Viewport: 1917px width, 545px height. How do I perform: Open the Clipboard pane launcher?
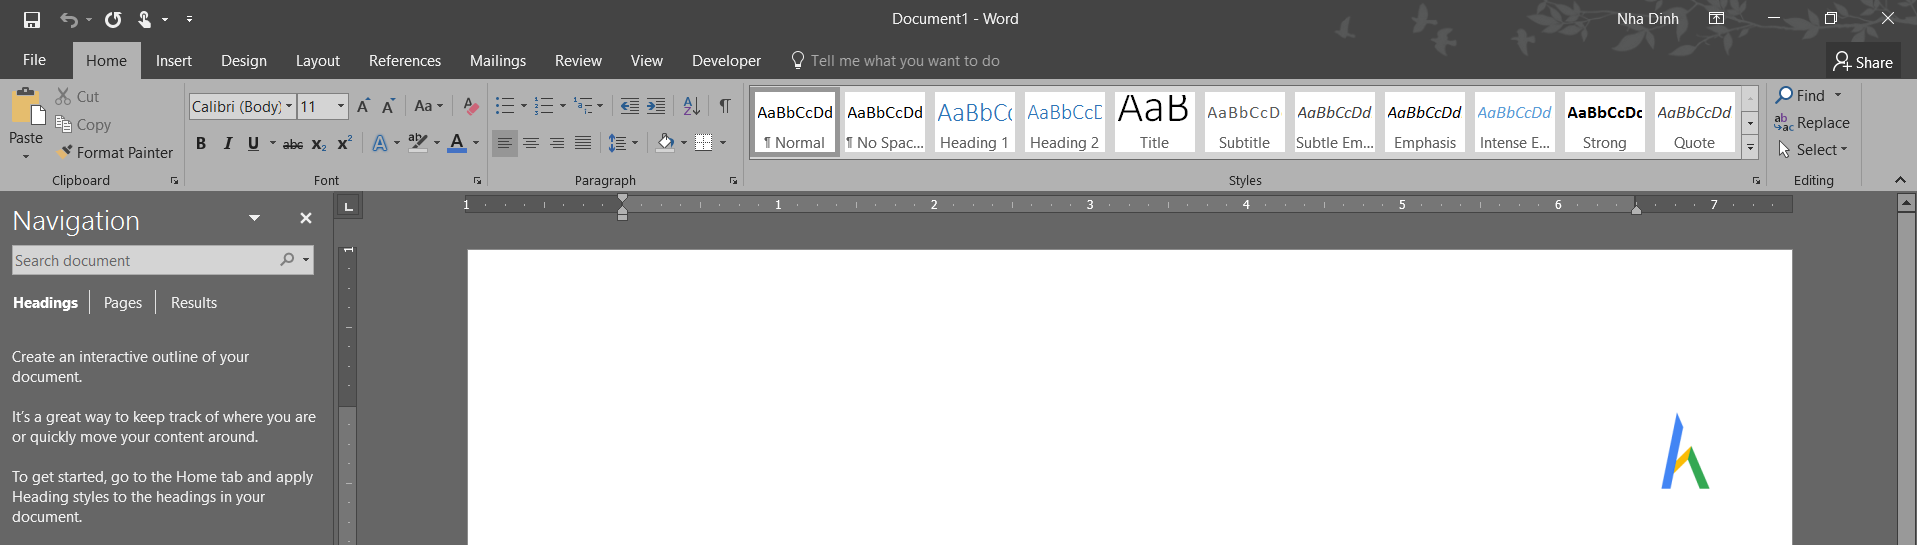click(x=174, y=181)
